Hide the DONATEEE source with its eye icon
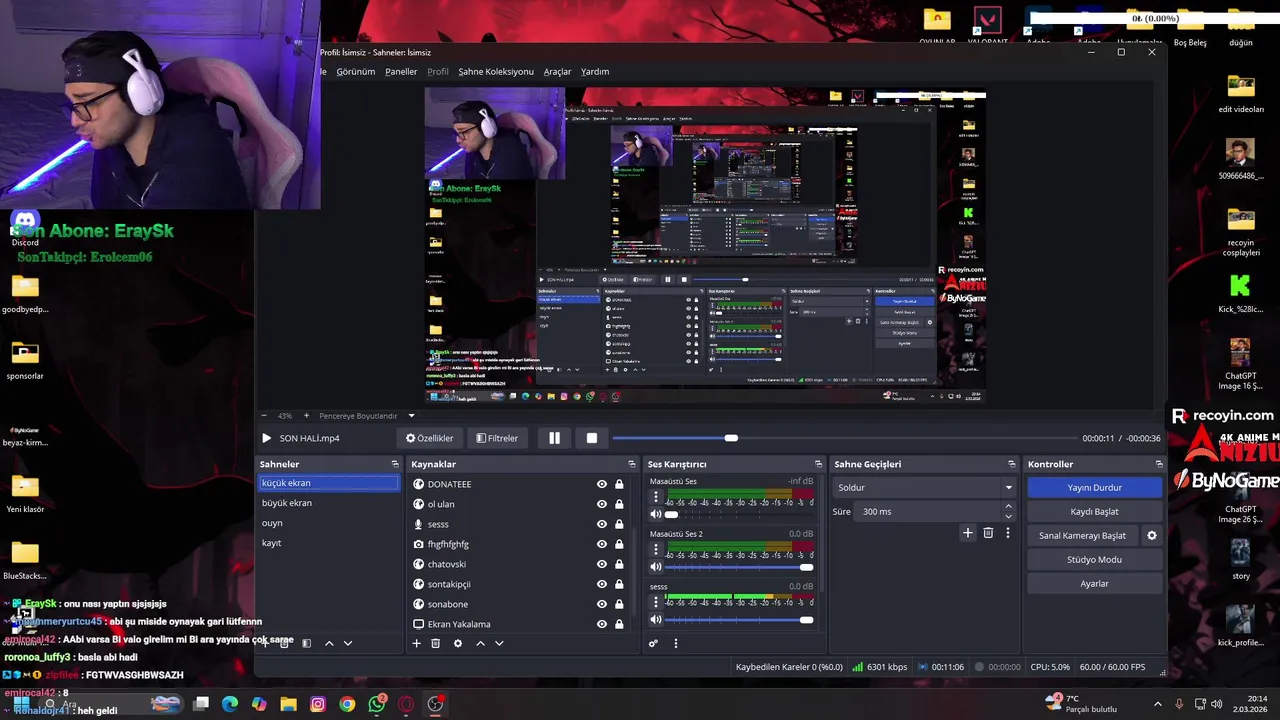 click(601, 484)
